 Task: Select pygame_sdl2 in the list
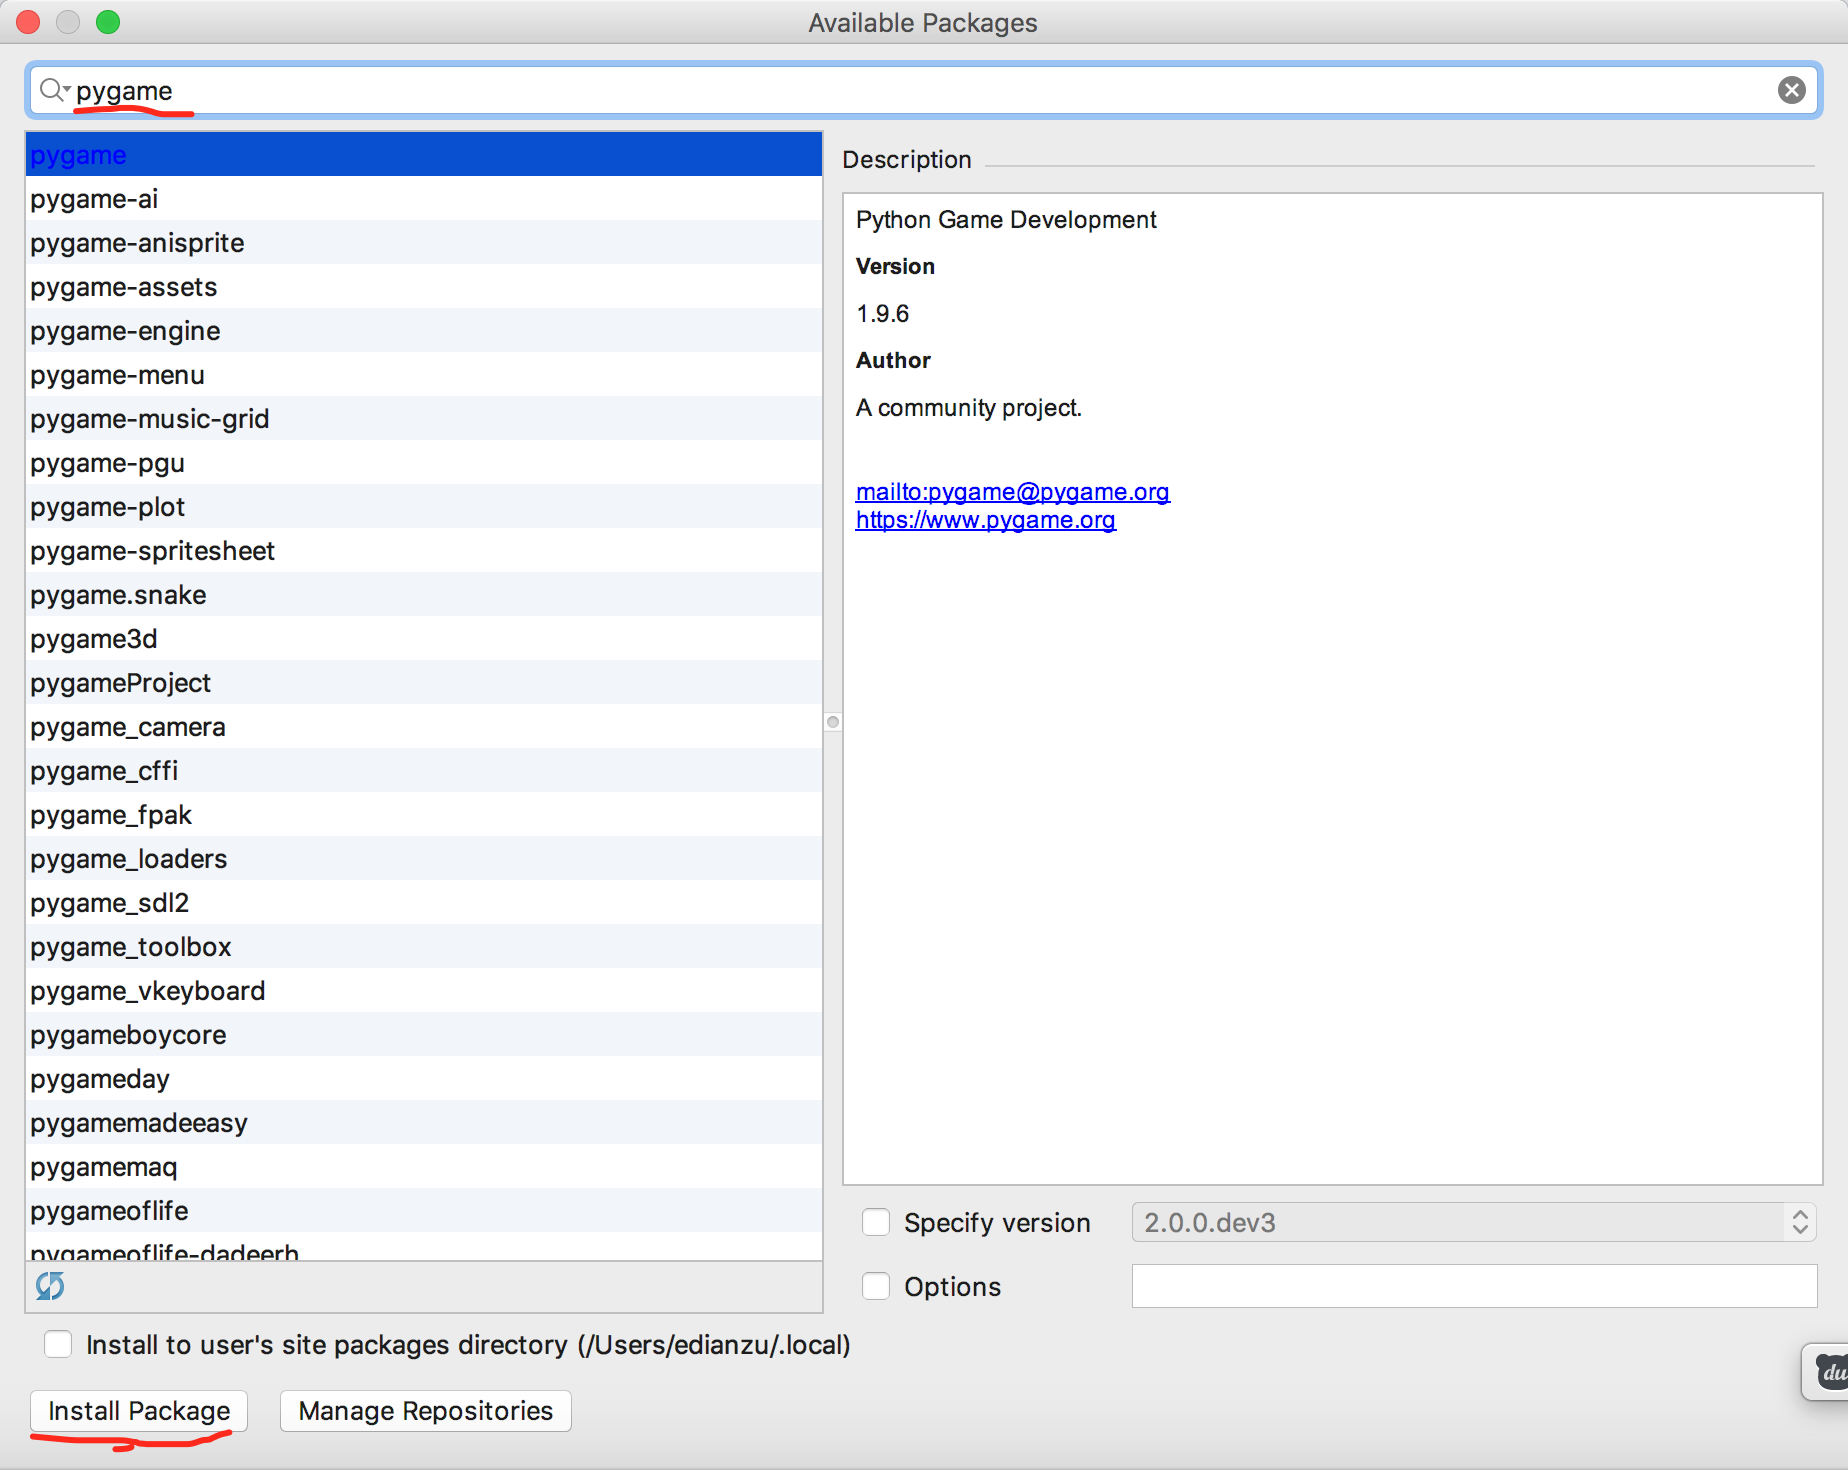click(x=424, y=903)
